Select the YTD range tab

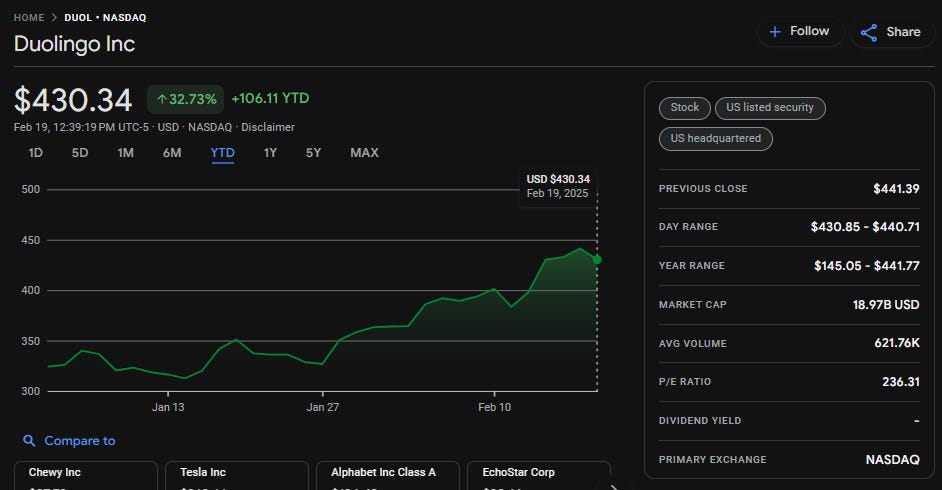pos(222,153)
